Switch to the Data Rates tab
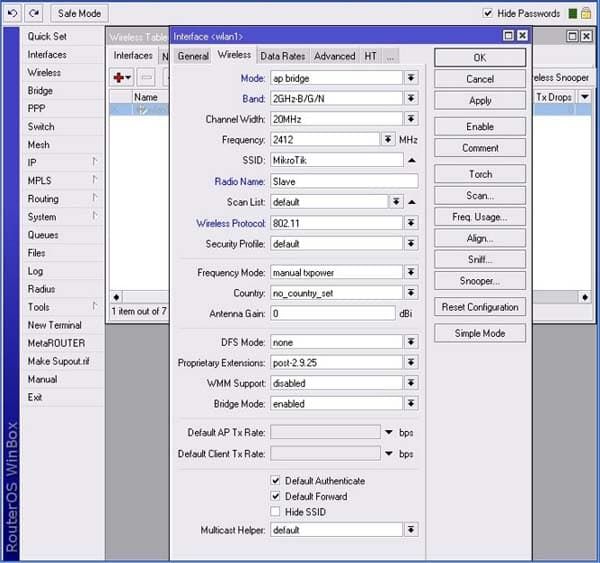Viewport: 600px width, 563px height. point(283,56)
